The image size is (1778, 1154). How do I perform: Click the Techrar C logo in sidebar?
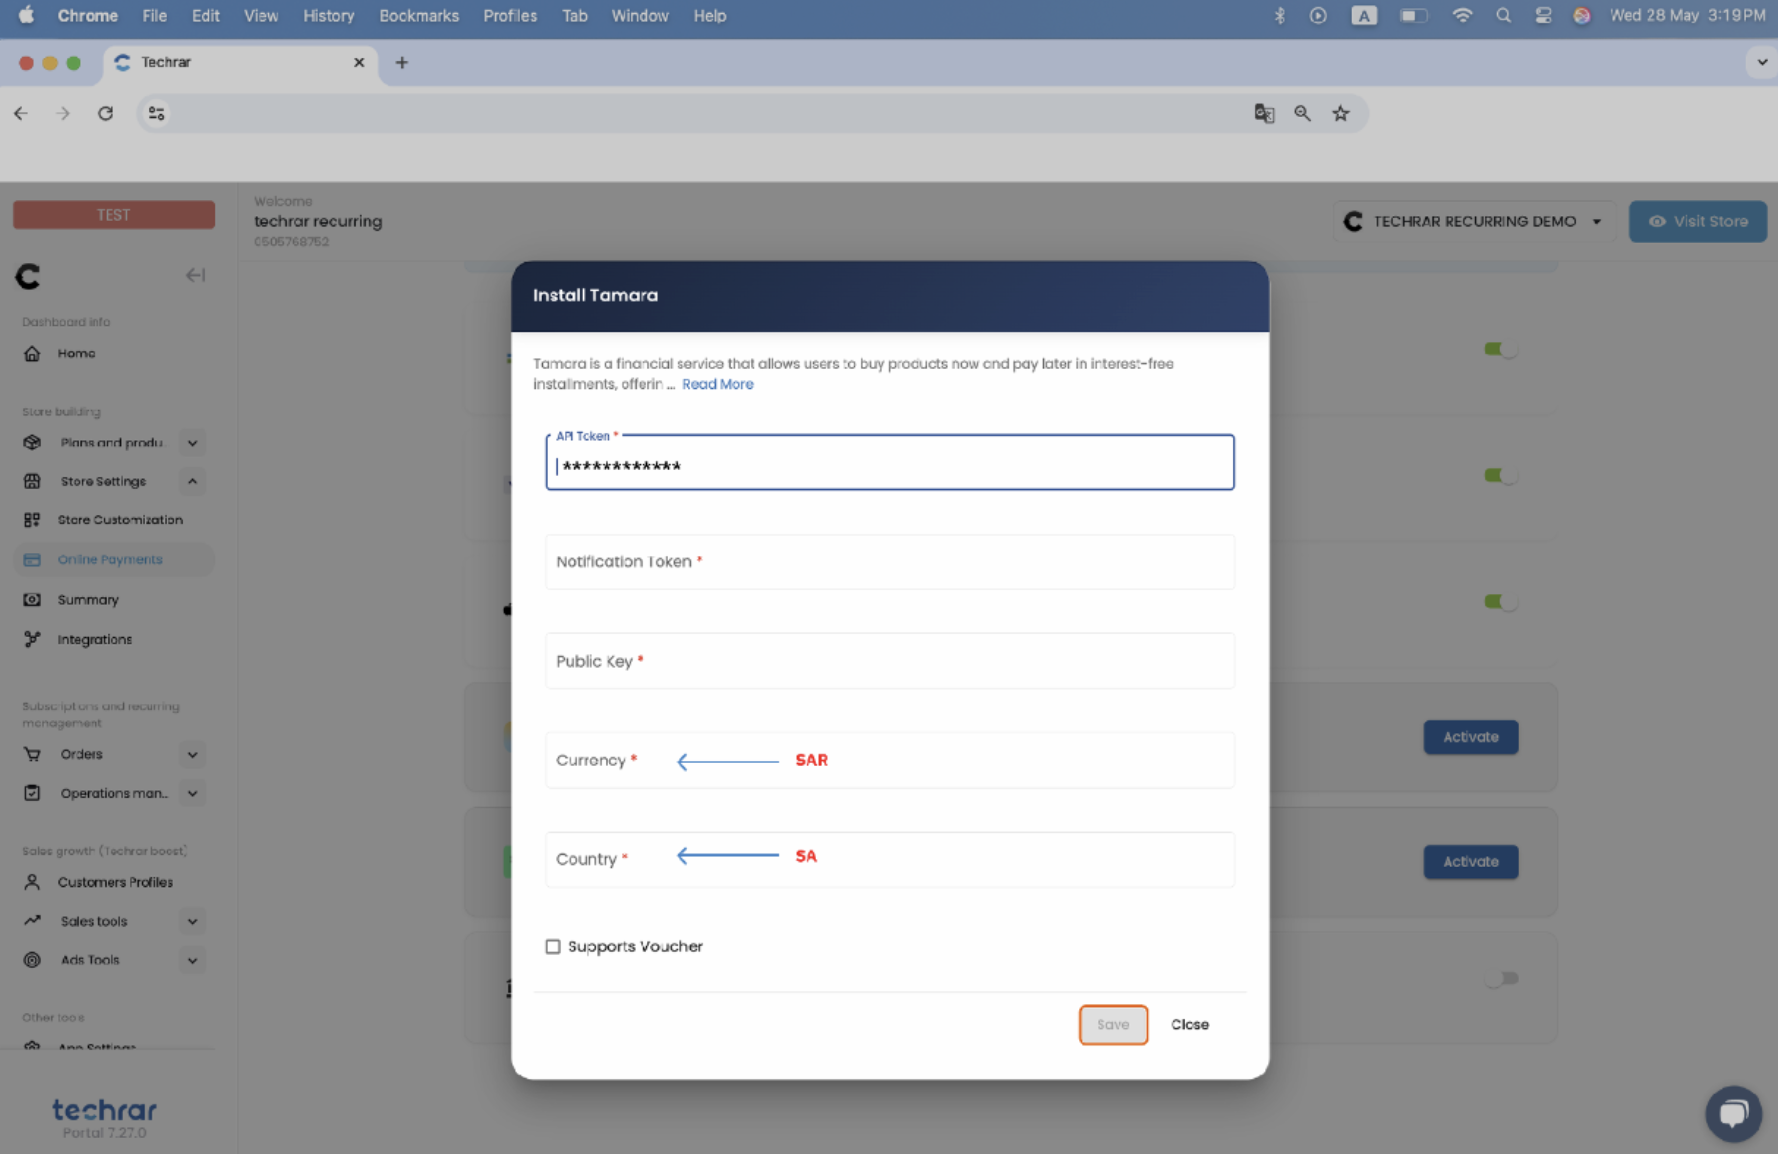(28, 276)
